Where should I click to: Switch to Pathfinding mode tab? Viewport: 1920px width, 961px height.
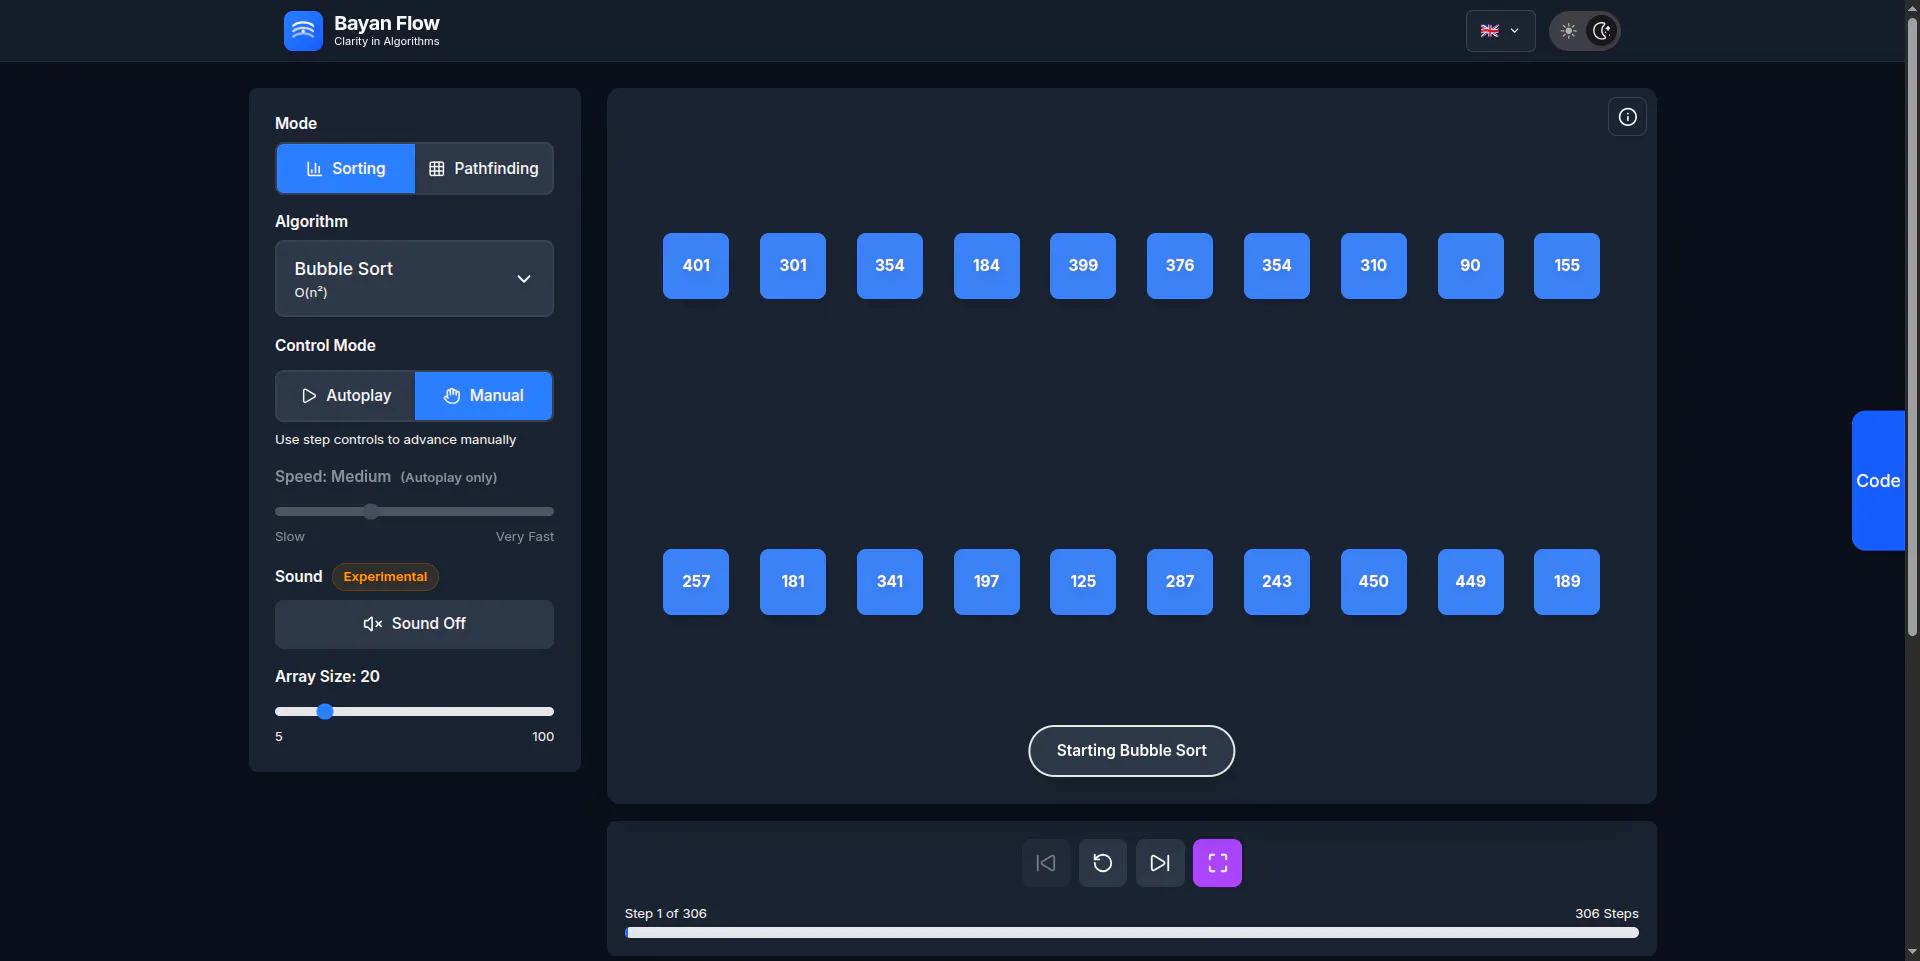[484, 168]
